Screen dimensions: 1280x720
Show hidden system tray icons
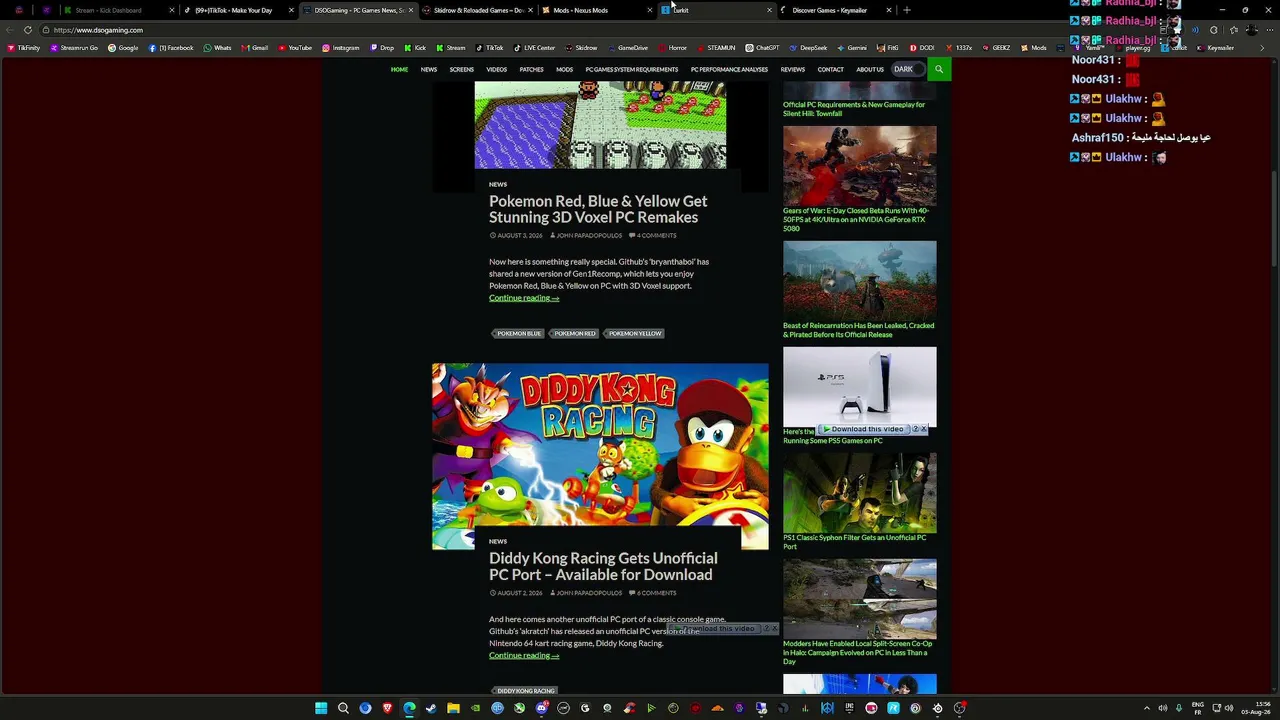(1147, 708)
